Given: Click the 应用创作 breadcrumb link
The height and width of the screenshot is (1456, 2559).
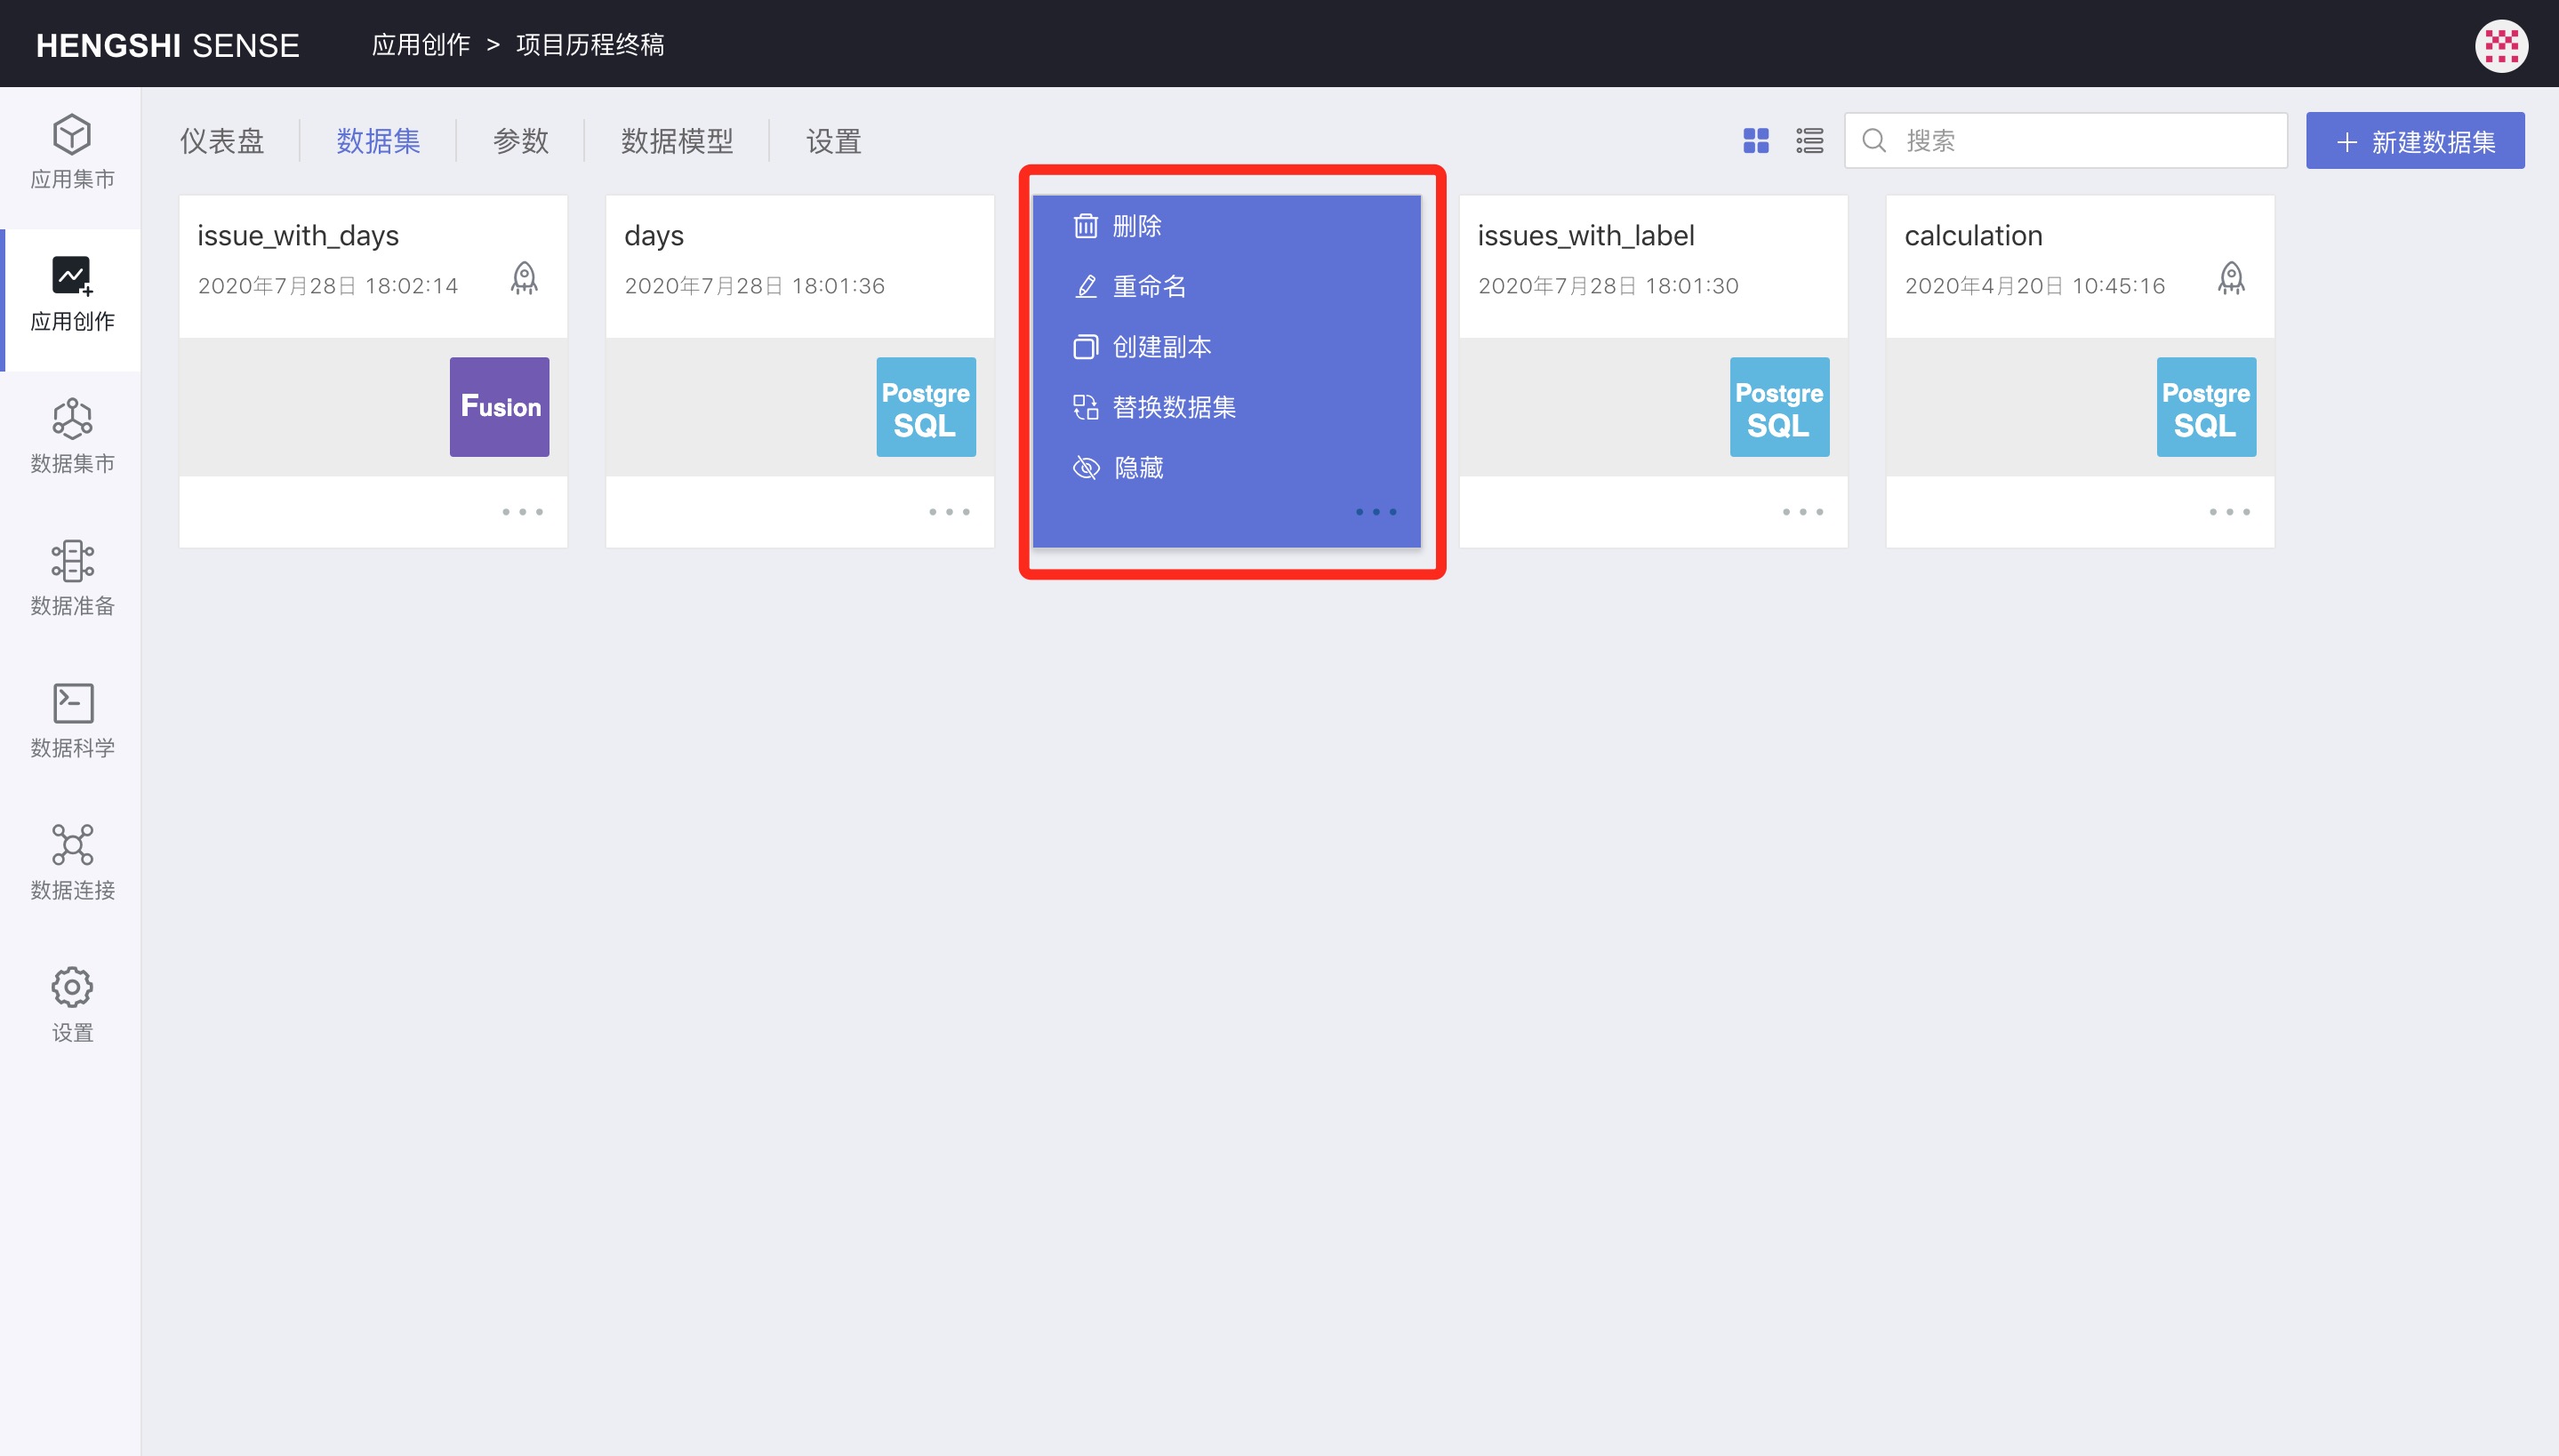Looking at the screenshot, I should pos(421,45).
